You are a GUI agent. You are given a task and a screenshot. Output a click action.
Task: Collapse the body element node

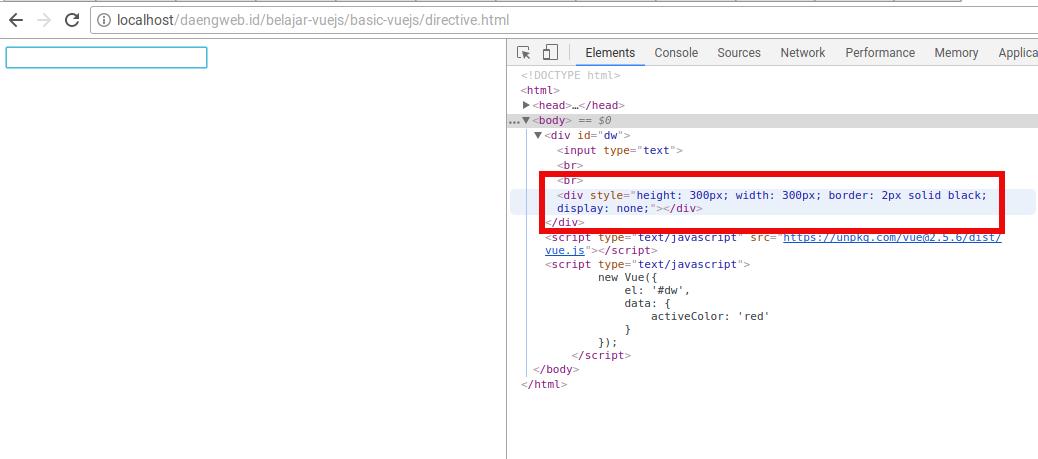526,120
